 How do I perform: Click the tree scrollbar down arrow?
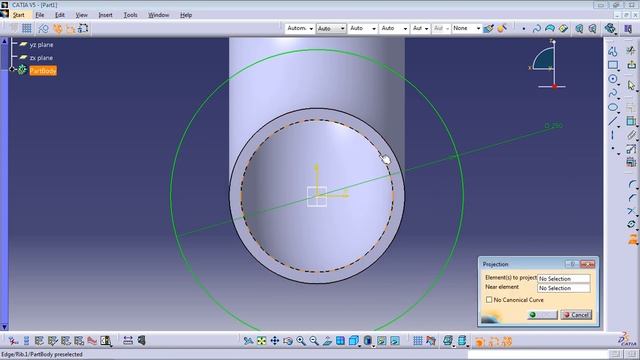[4, 327]
